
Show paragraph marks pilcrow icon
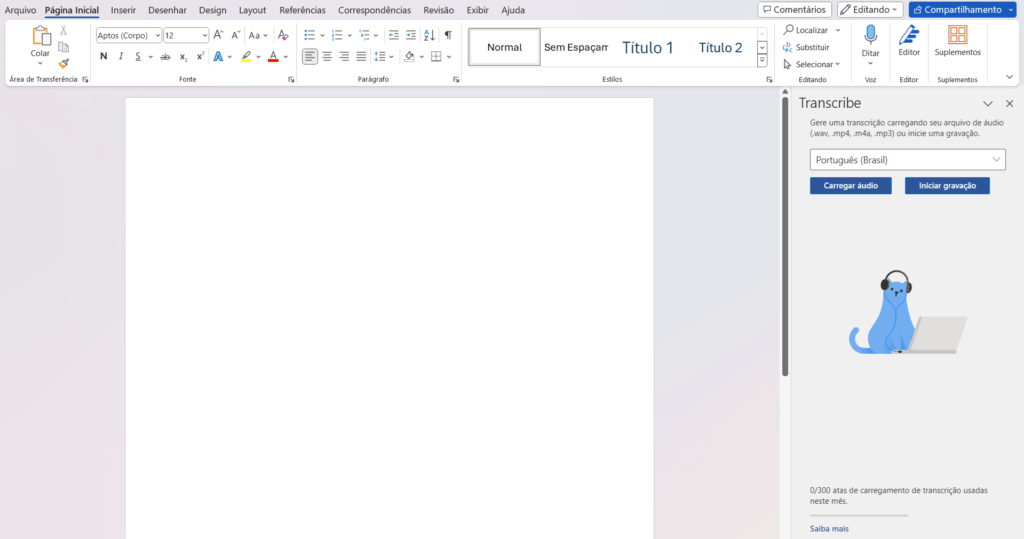pyautogui.click(x=448, y=35)
